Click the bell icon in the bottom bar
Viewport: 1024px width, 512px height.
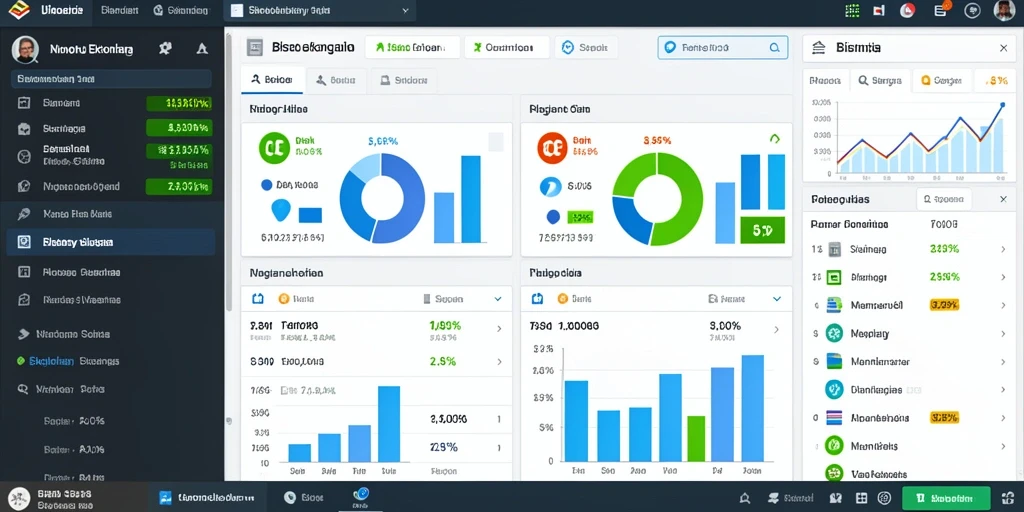[745, 498]
